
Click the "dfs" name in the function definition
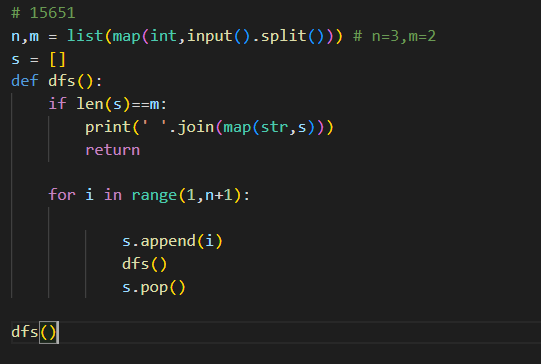[x=62, y=81]
